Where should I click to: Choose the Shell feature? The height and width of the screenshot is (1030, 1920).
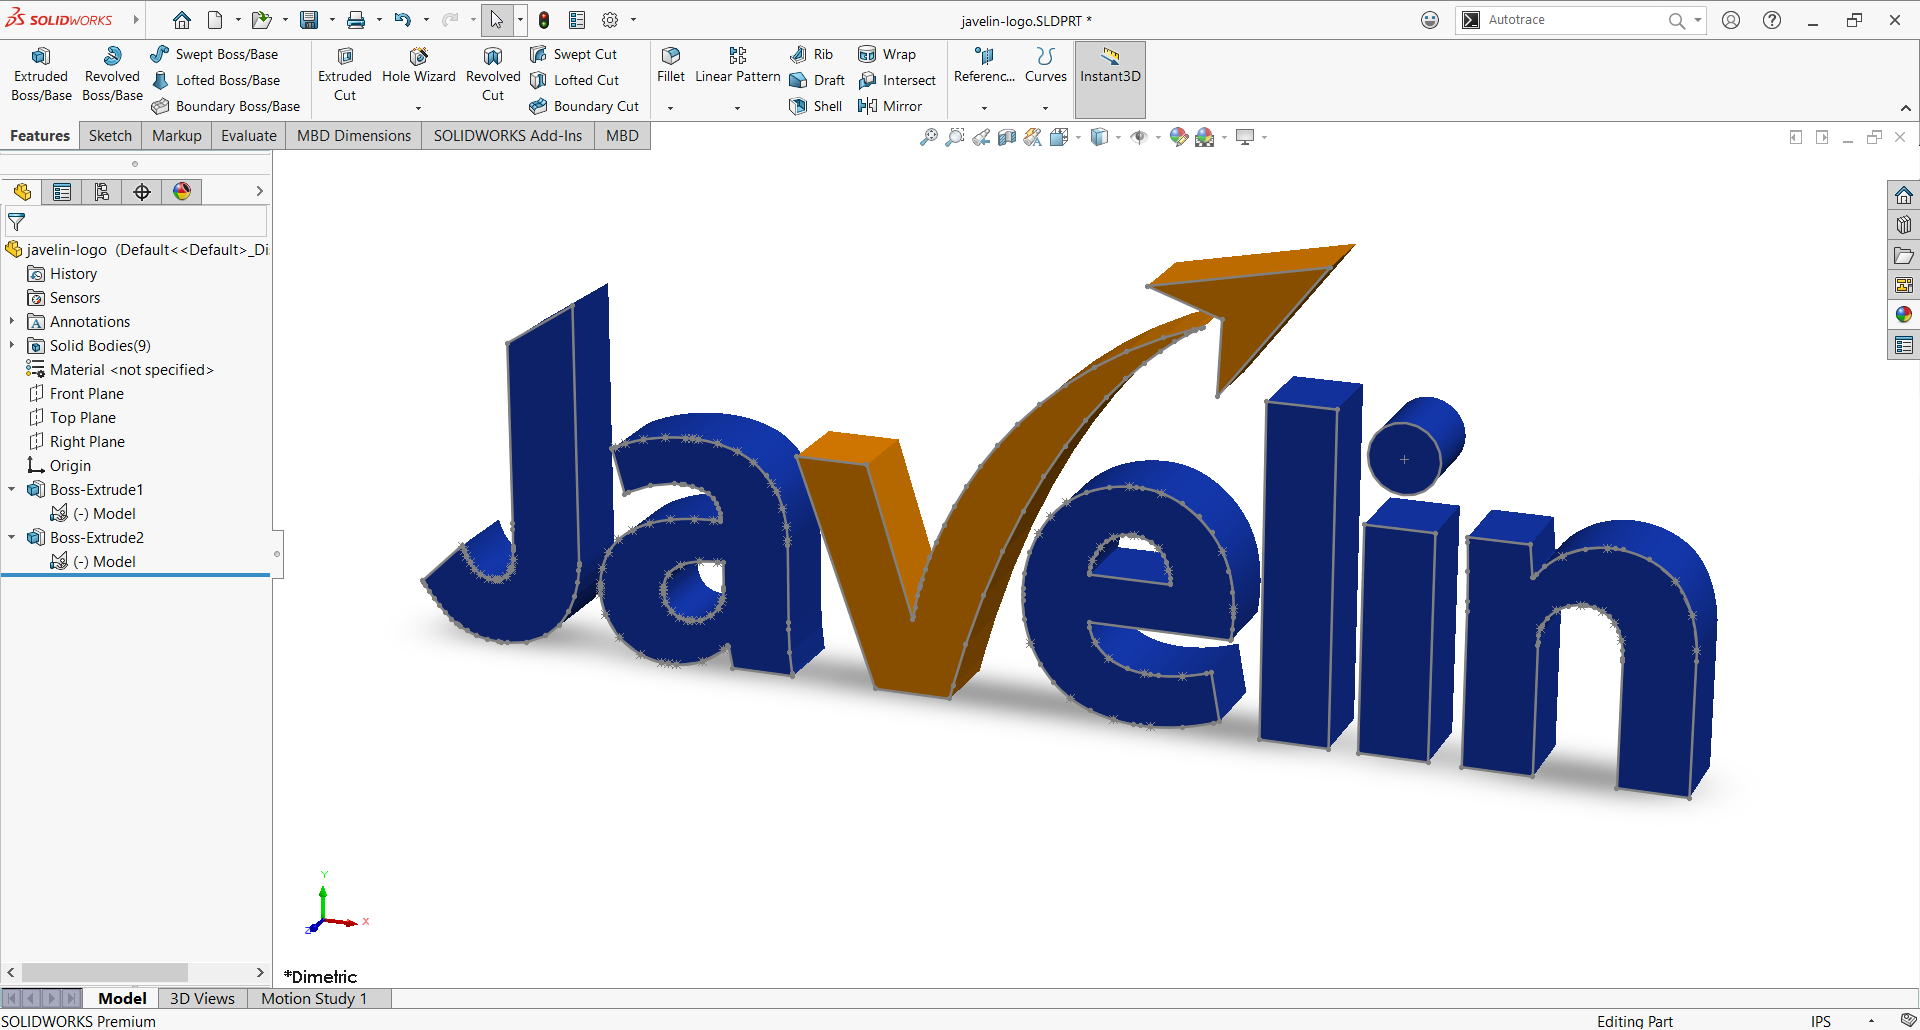(x=816, y=106)
